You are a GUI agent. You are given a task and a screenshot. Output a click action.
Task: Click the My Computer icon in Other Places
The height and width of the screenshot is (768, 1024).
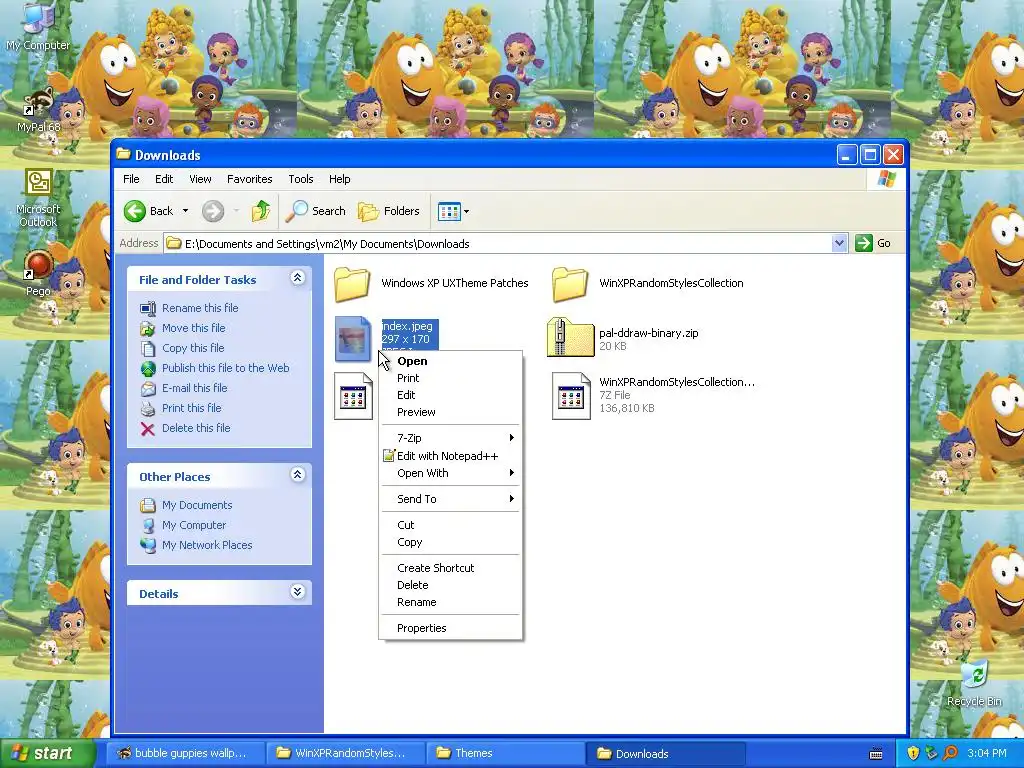148,525
